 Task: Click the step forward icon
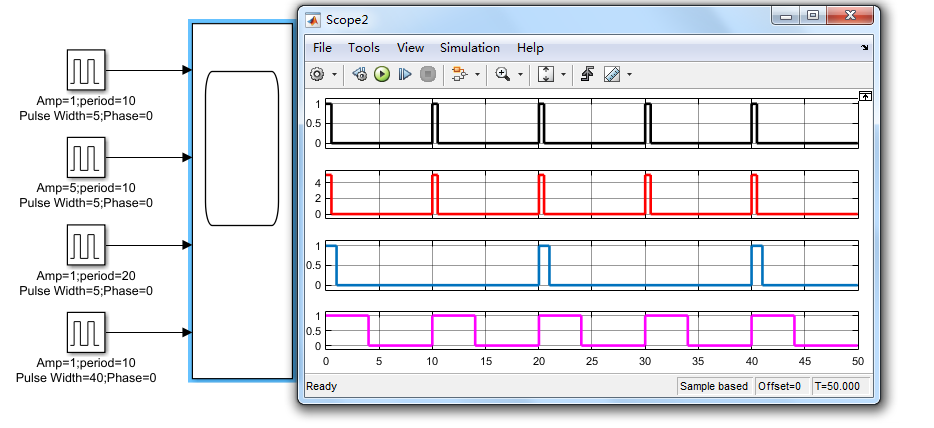coord(405,74)
